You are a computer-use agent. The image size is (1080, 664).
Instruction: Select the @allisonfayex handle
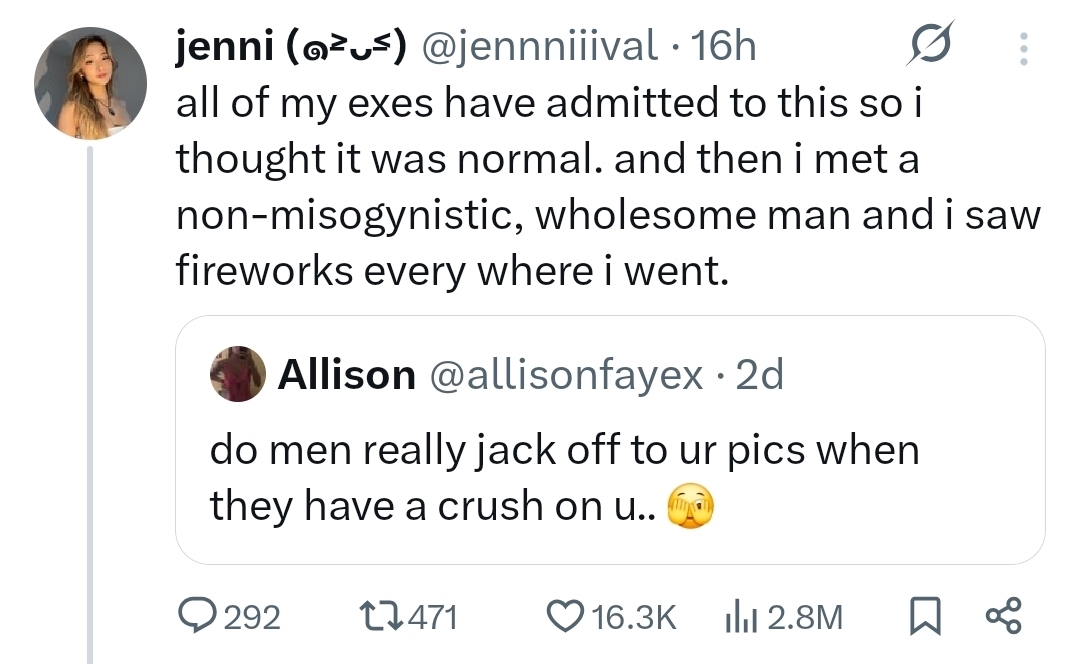(566, 374)
